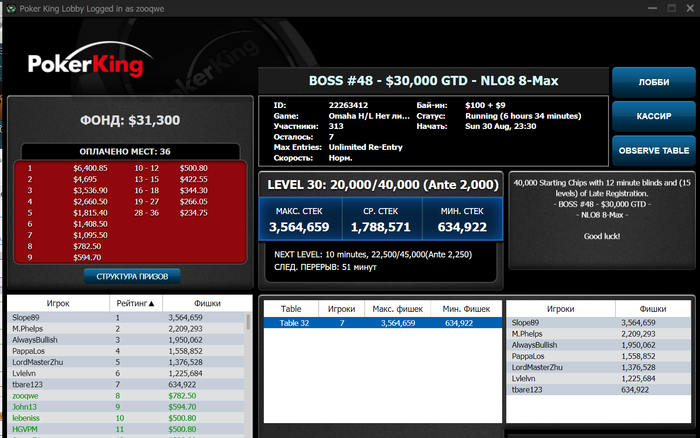Click the Table column header
Viewport: 700px width, 438px height.
(291, 309)
